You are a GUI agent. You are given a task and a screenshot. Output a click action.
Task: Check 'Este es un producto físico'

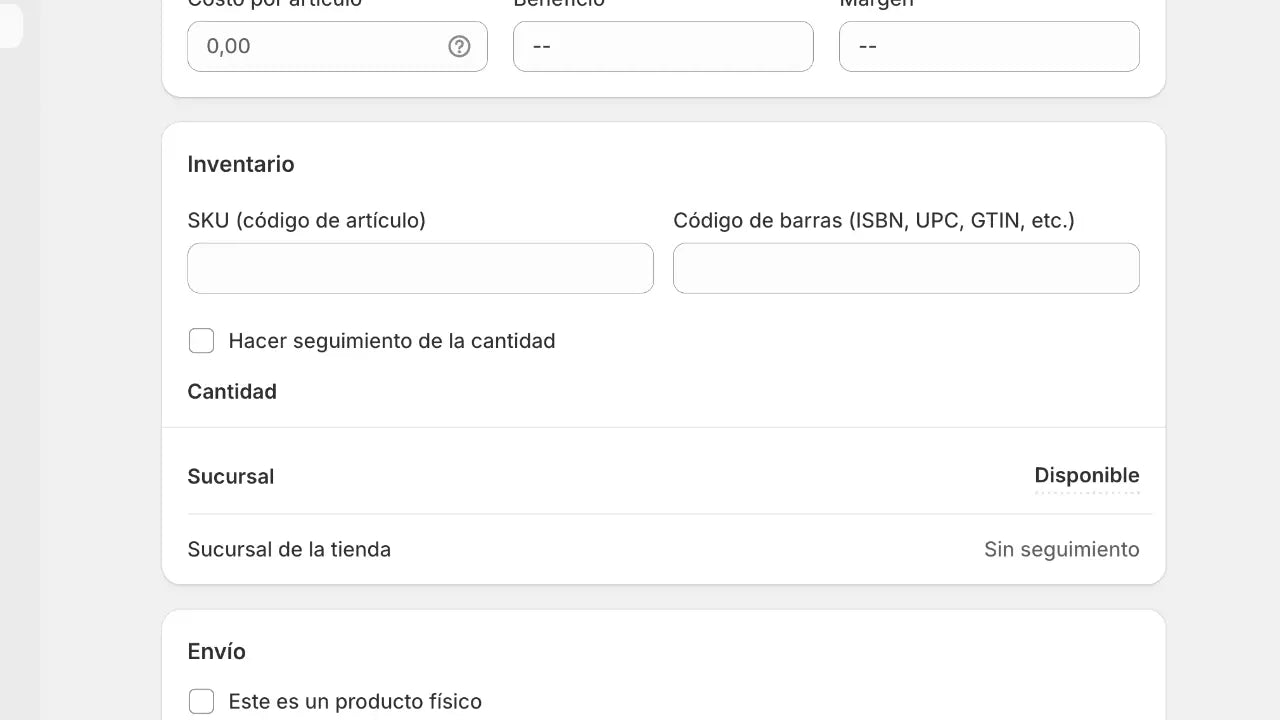tap(202, 701)
